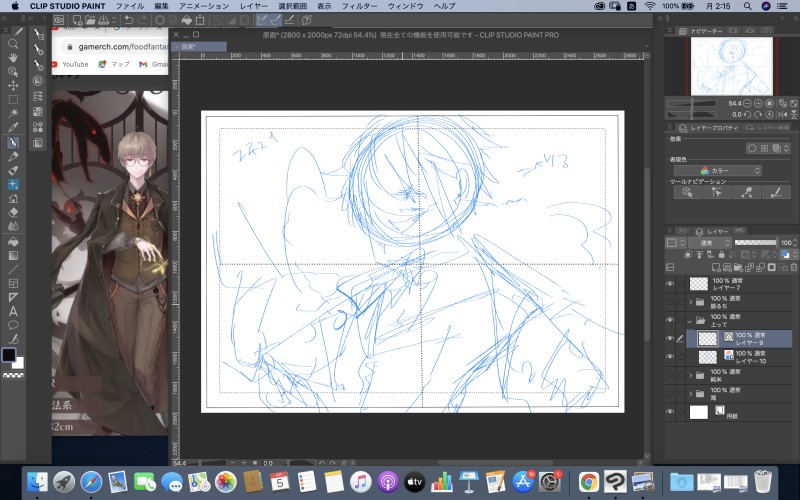The height and width of the screenshot is (500, 800).
Task: Open Finder from the Dock
Action: 37,482
